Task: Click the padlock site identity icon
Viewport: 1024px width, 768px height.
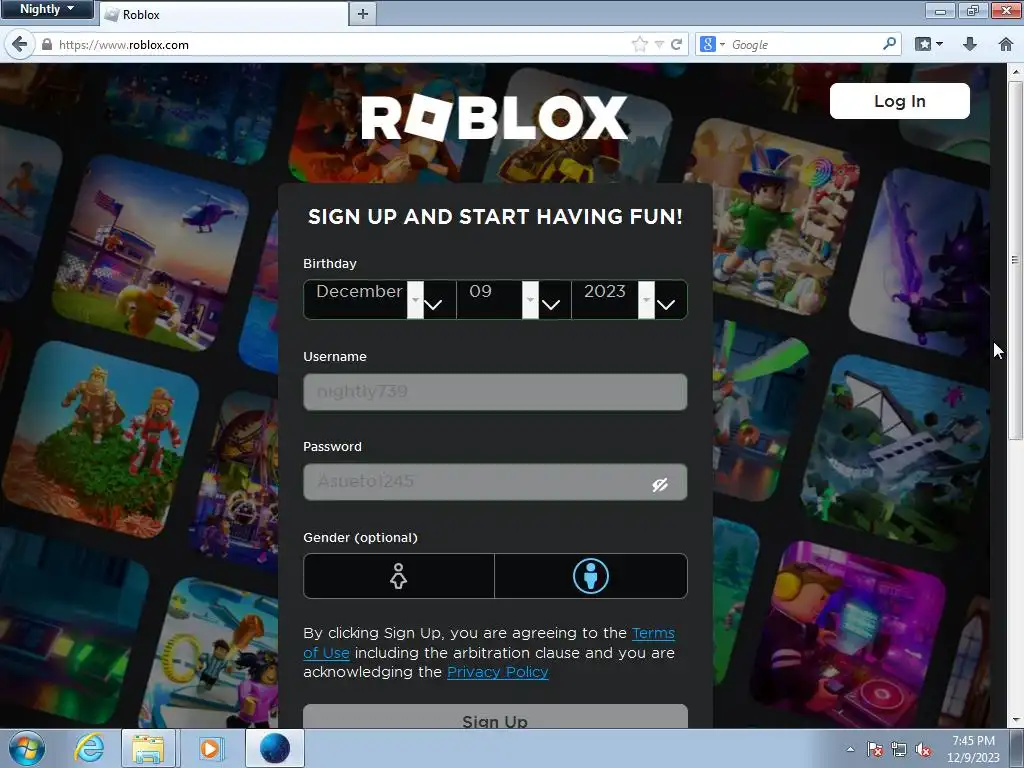Action: click(x=46, y=44)
